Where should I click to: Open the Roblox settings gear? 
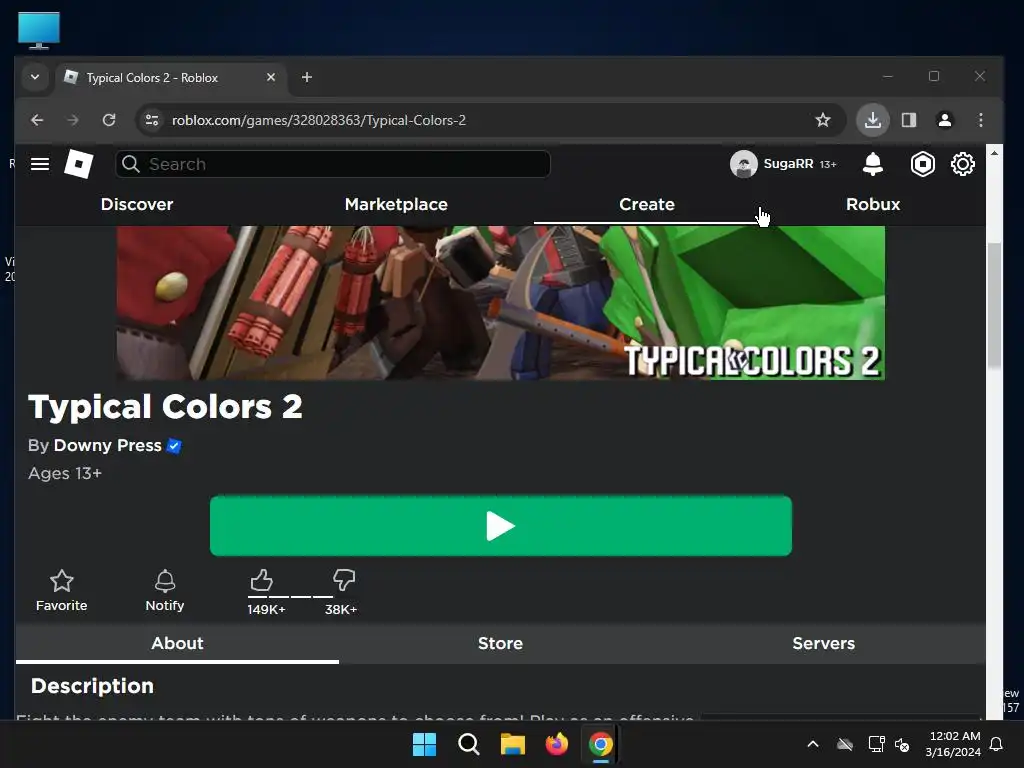tap(962, 164)
